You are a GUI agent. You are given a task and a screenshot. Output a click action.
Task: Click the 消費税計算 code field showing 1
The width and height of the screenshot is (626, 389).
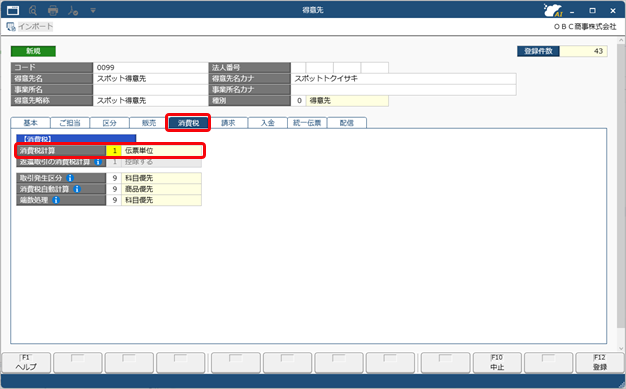pyautogui.click(x=114, y=151)
